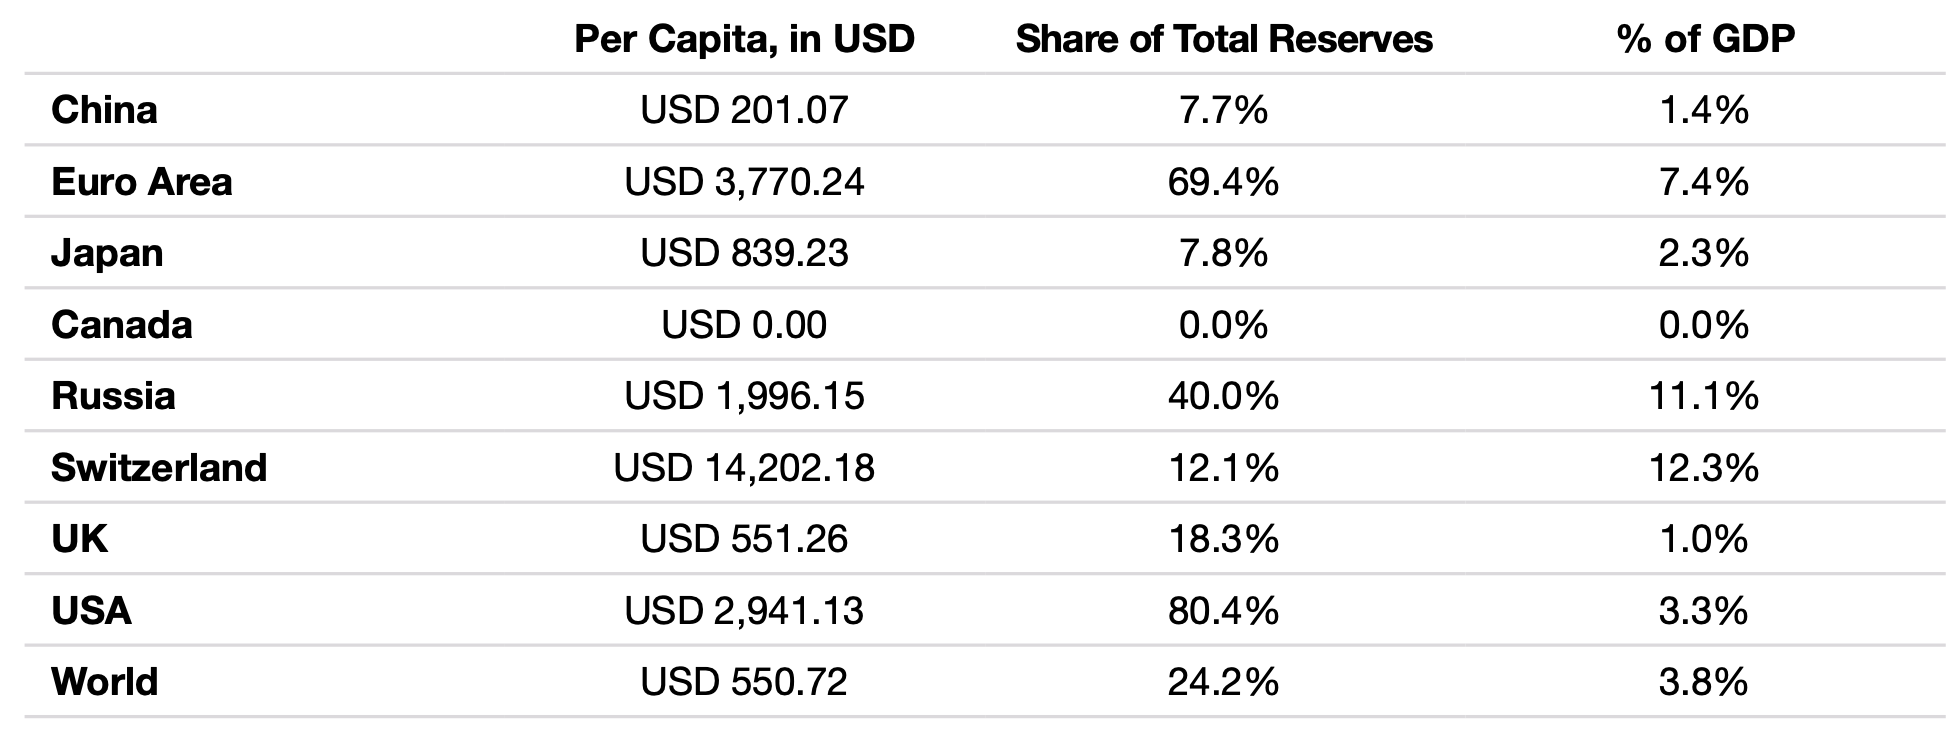The image size is (1952, 732).
Task: Click Russia's 11.1% of GDP cell
Action: click(x=1704, y=396)
